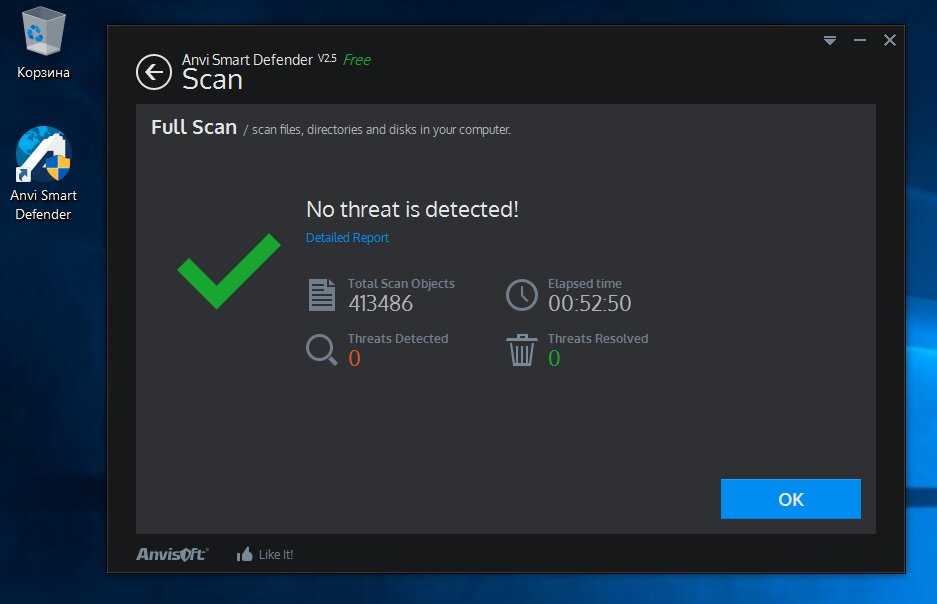Click the No threat is detected heading
The image size is (937, 604).
(412, 210)
